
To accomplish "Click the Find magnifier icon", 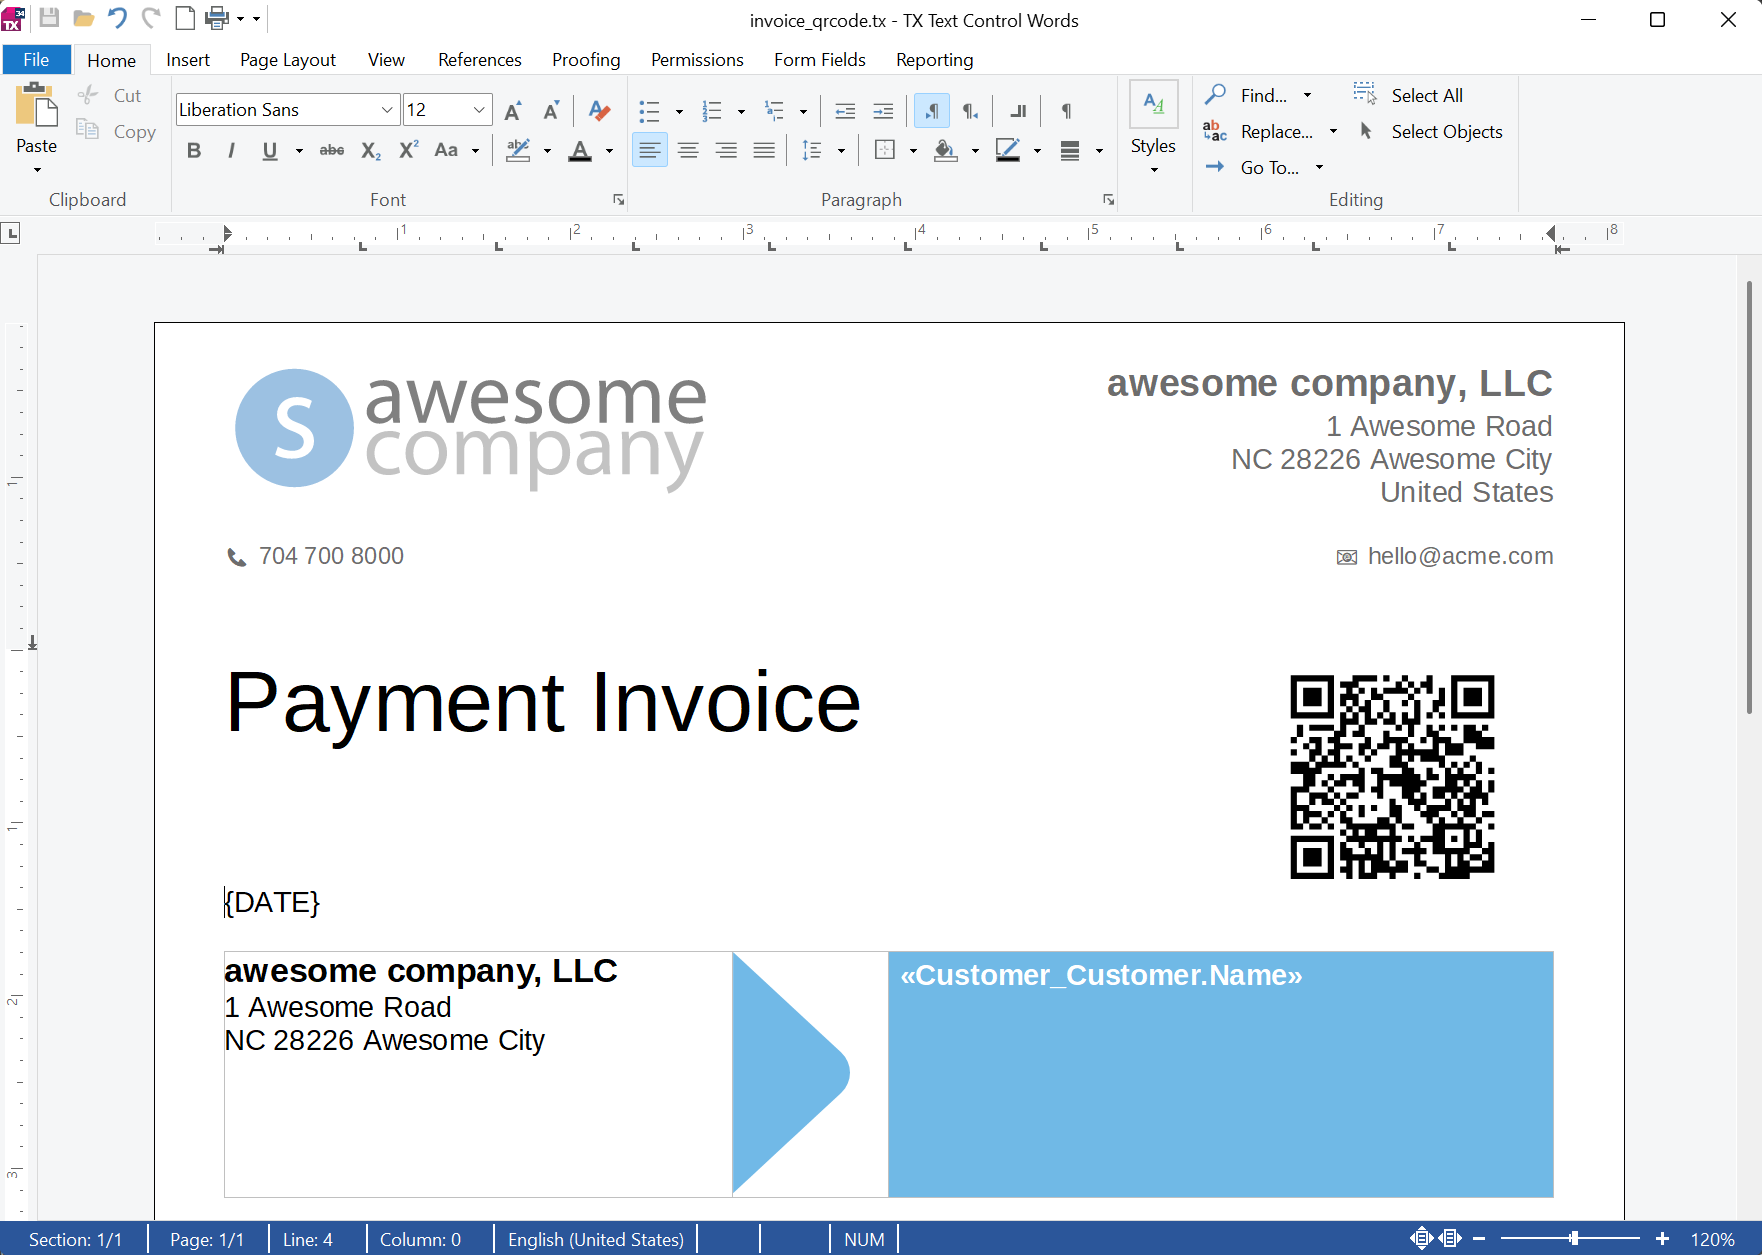I will point(1216,95).
